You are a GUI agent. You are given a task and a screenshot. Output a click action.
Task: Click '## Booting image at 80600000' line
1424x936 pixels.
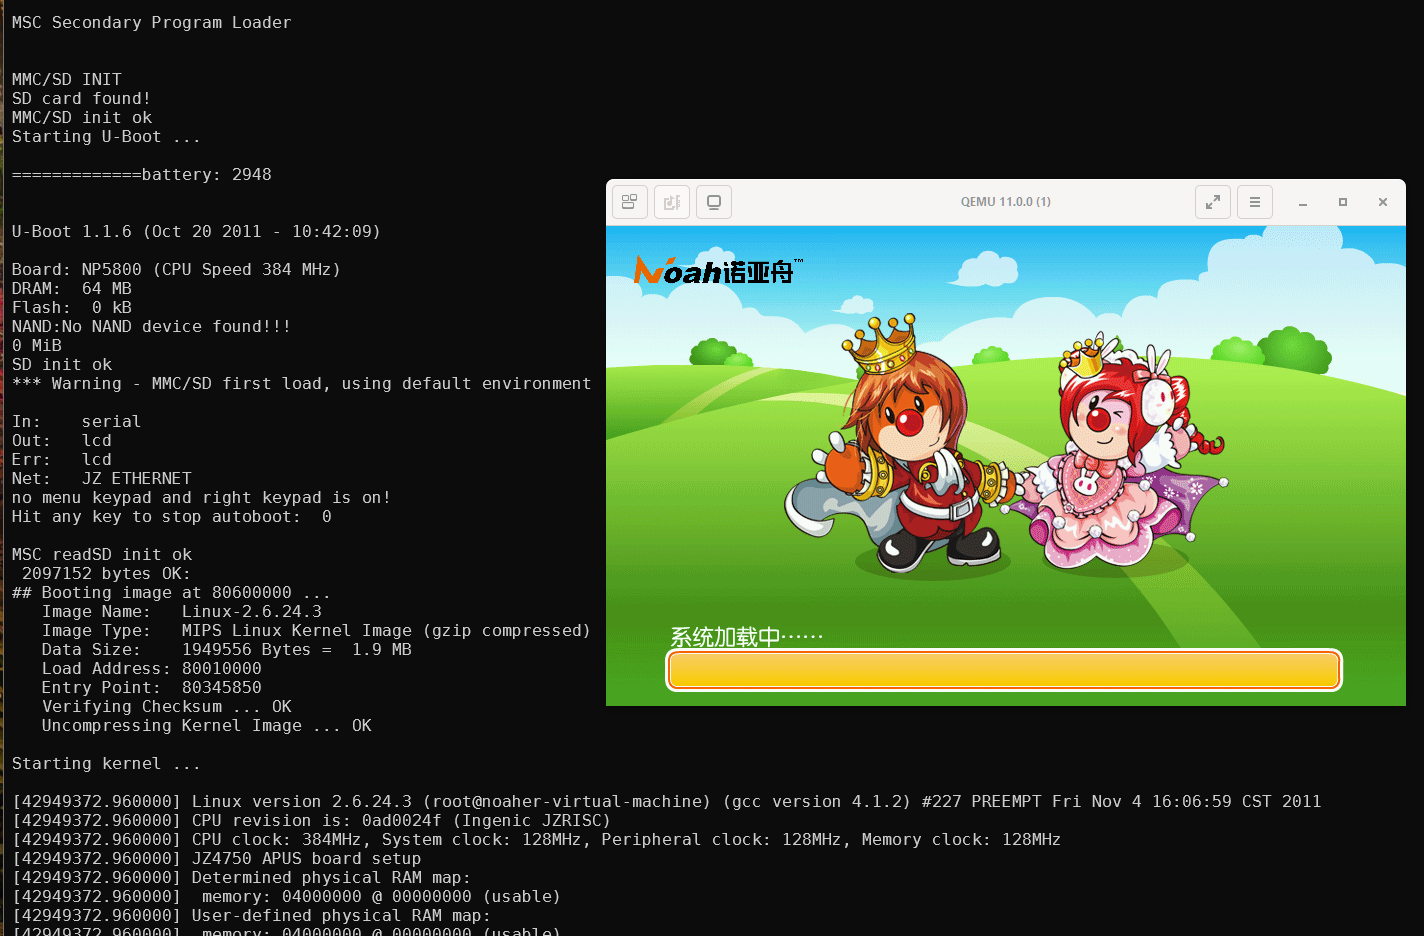coord(171,592)
